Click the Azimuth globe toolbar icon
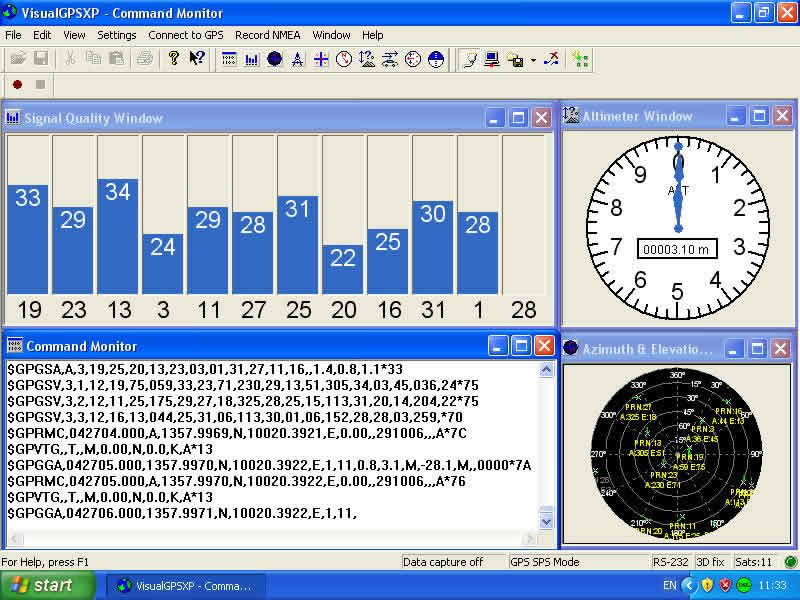800x600 pixels. [274, 59]
